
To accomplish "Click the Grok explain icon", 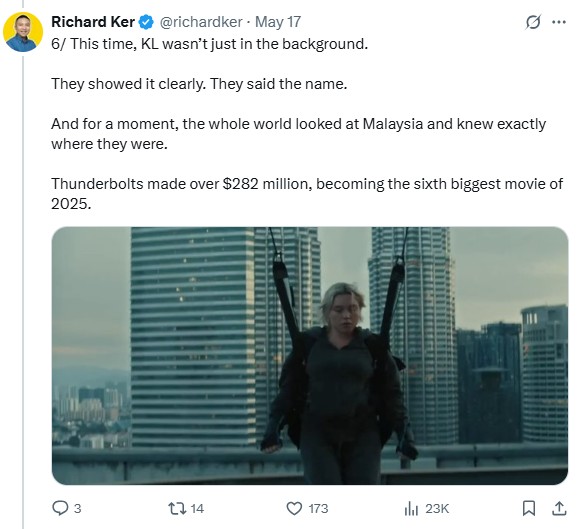I will [533, 22].
